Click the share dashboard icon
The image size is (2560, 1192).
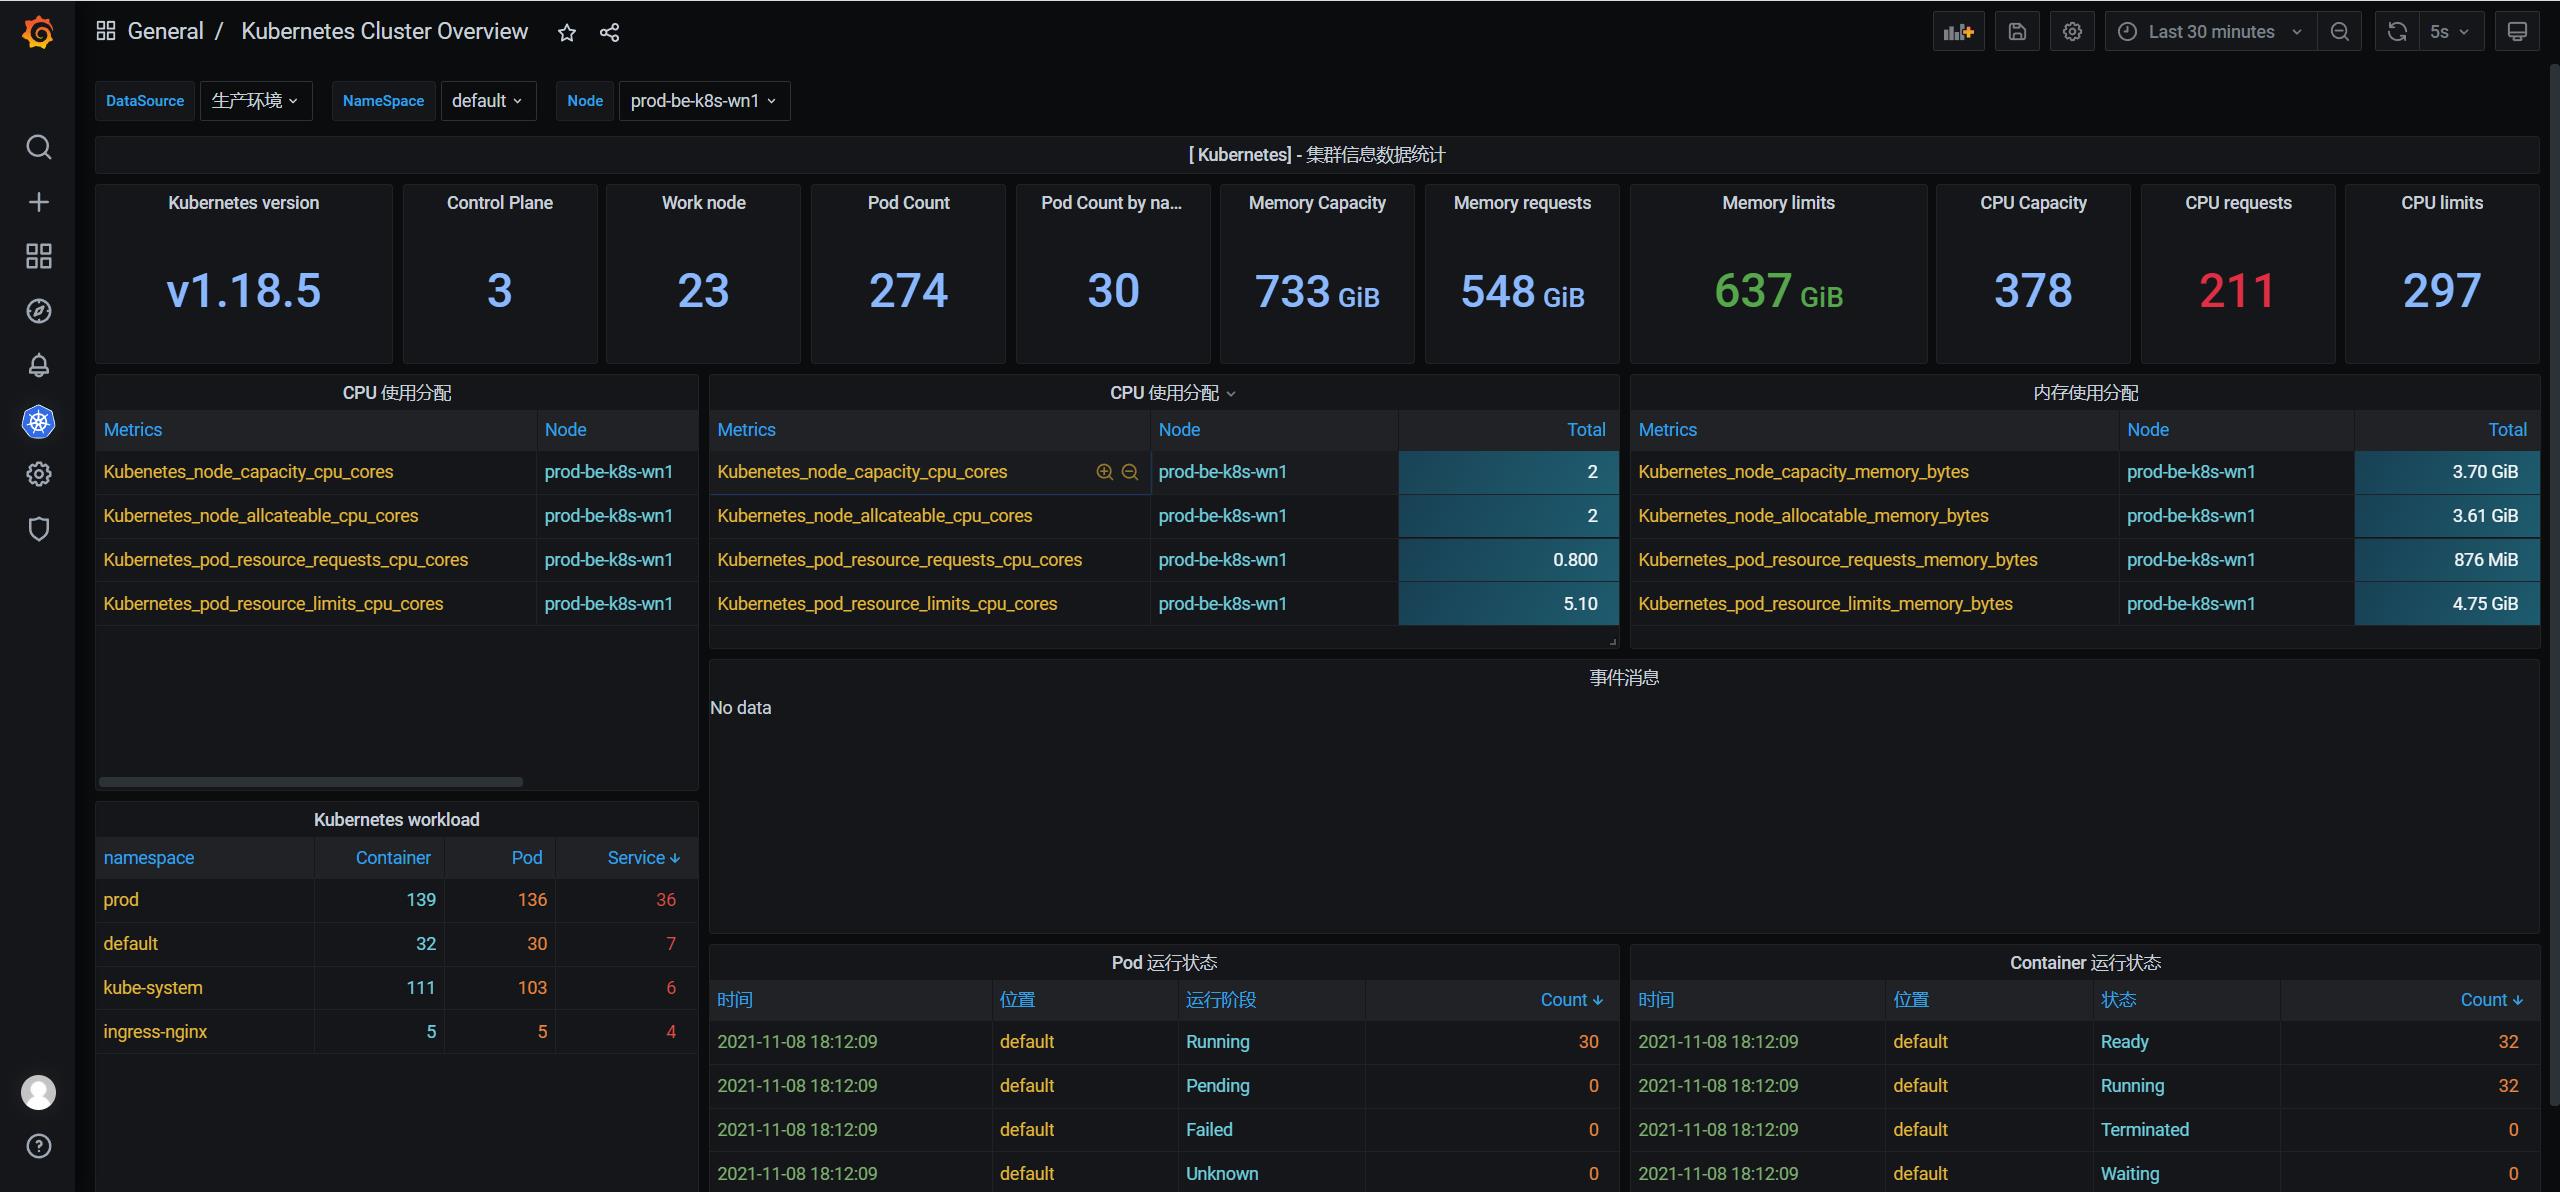click(609, 33)
